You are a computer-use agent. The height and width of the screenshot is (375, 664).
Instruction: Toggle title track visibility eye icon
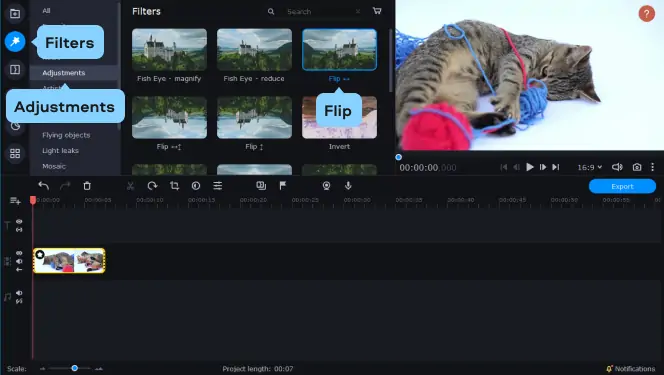tap(19, 221)
